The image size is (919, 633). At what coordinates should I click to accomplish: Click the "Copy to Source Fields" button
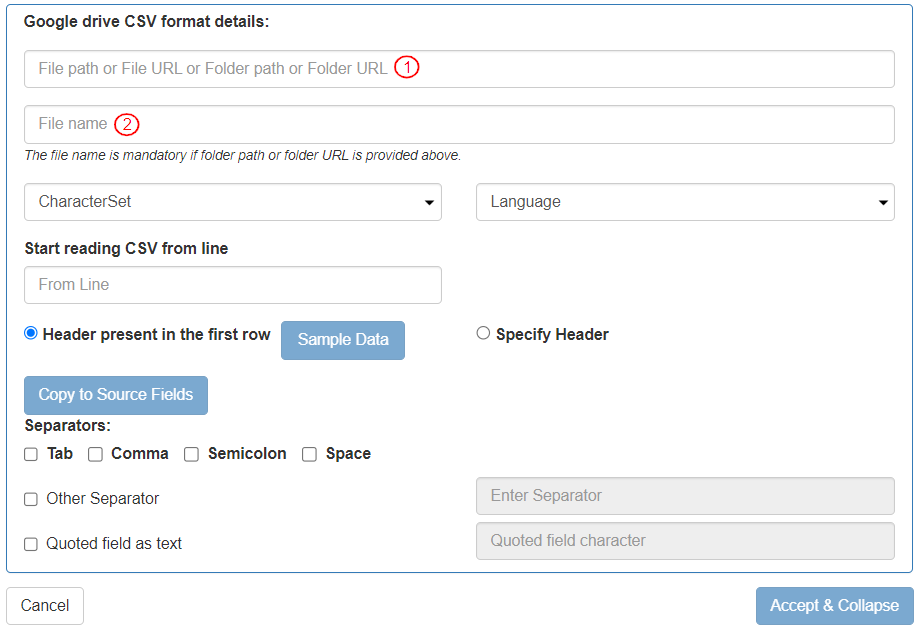115,395
